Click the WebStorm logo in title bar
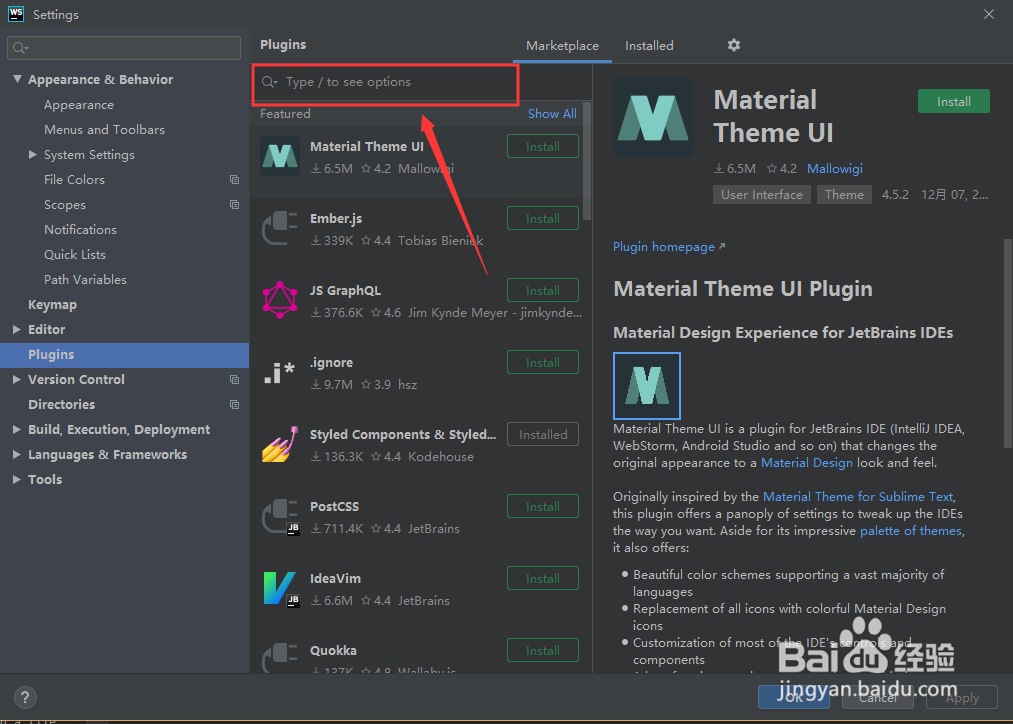Viewport: 1013px width, 724px height. tap(16, 14)
